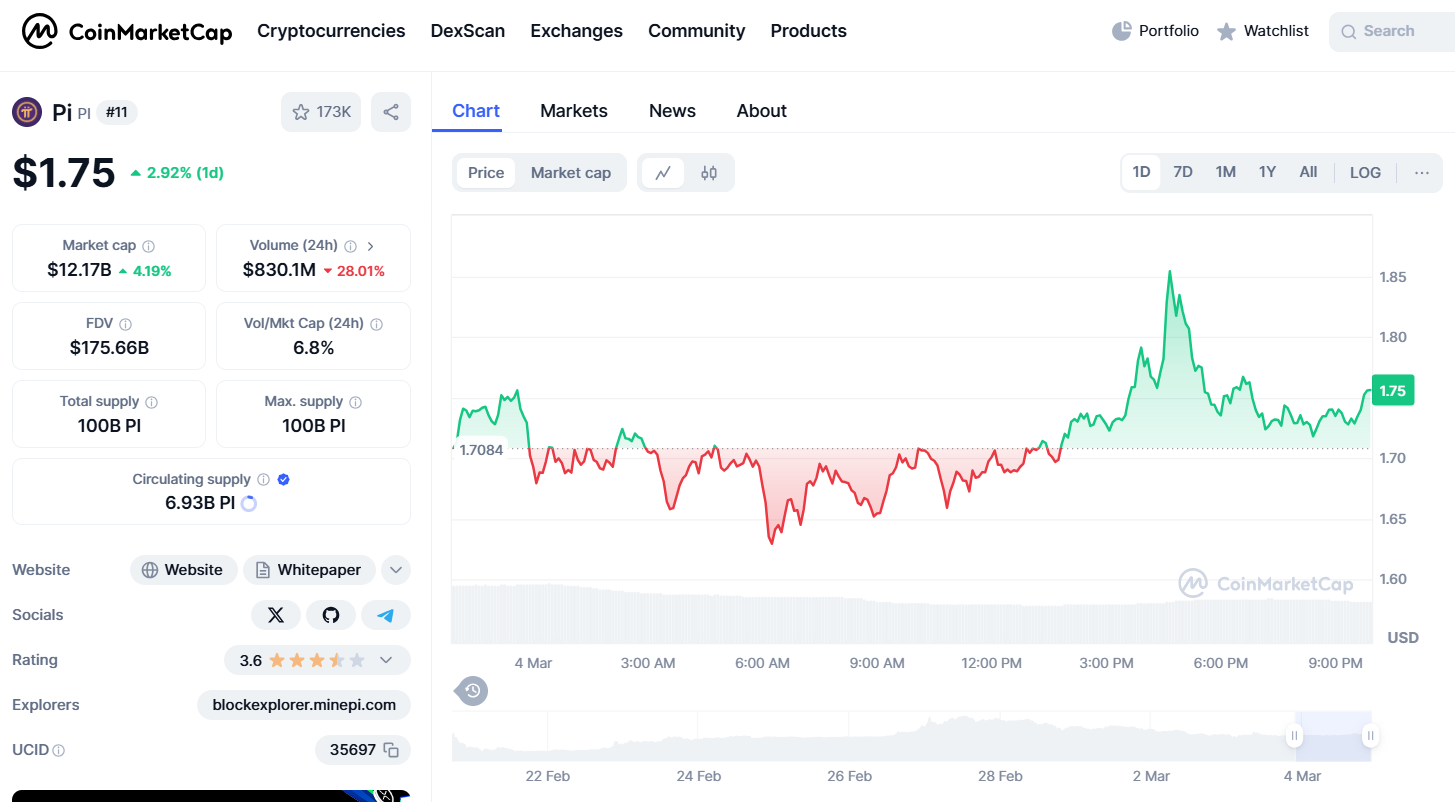Select the candlestick chart type icon
Image resolution: width=1455 pixels, height=802 pixels.
709,173
